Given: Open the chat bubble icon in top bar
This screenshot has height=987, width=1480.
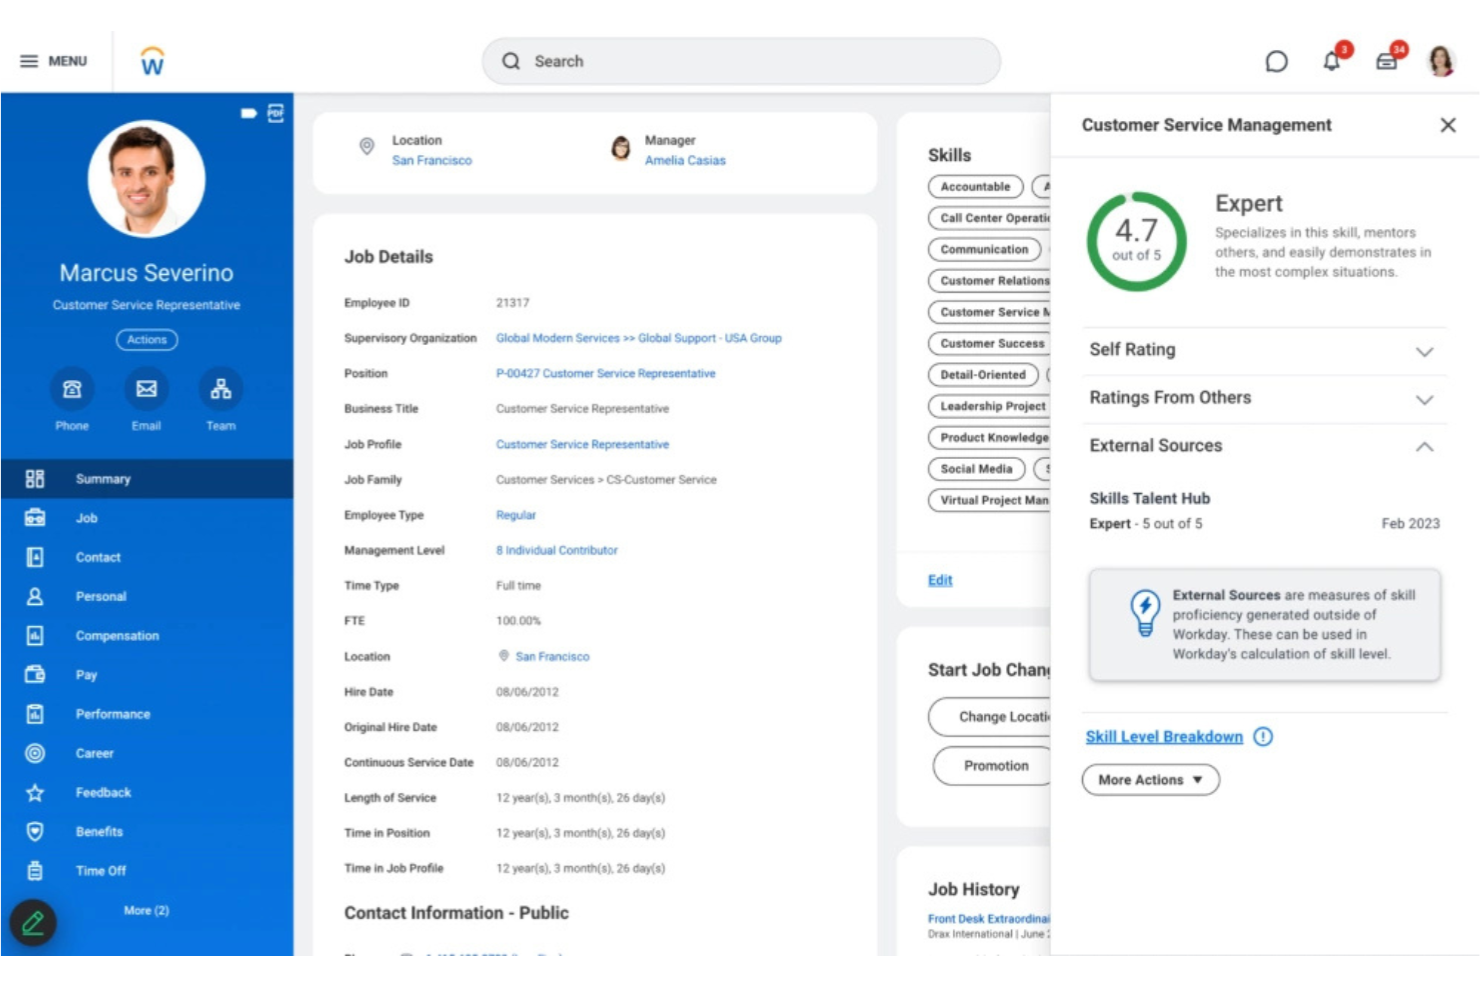Looking at the screenshot, I should [x=1277, y=61].
